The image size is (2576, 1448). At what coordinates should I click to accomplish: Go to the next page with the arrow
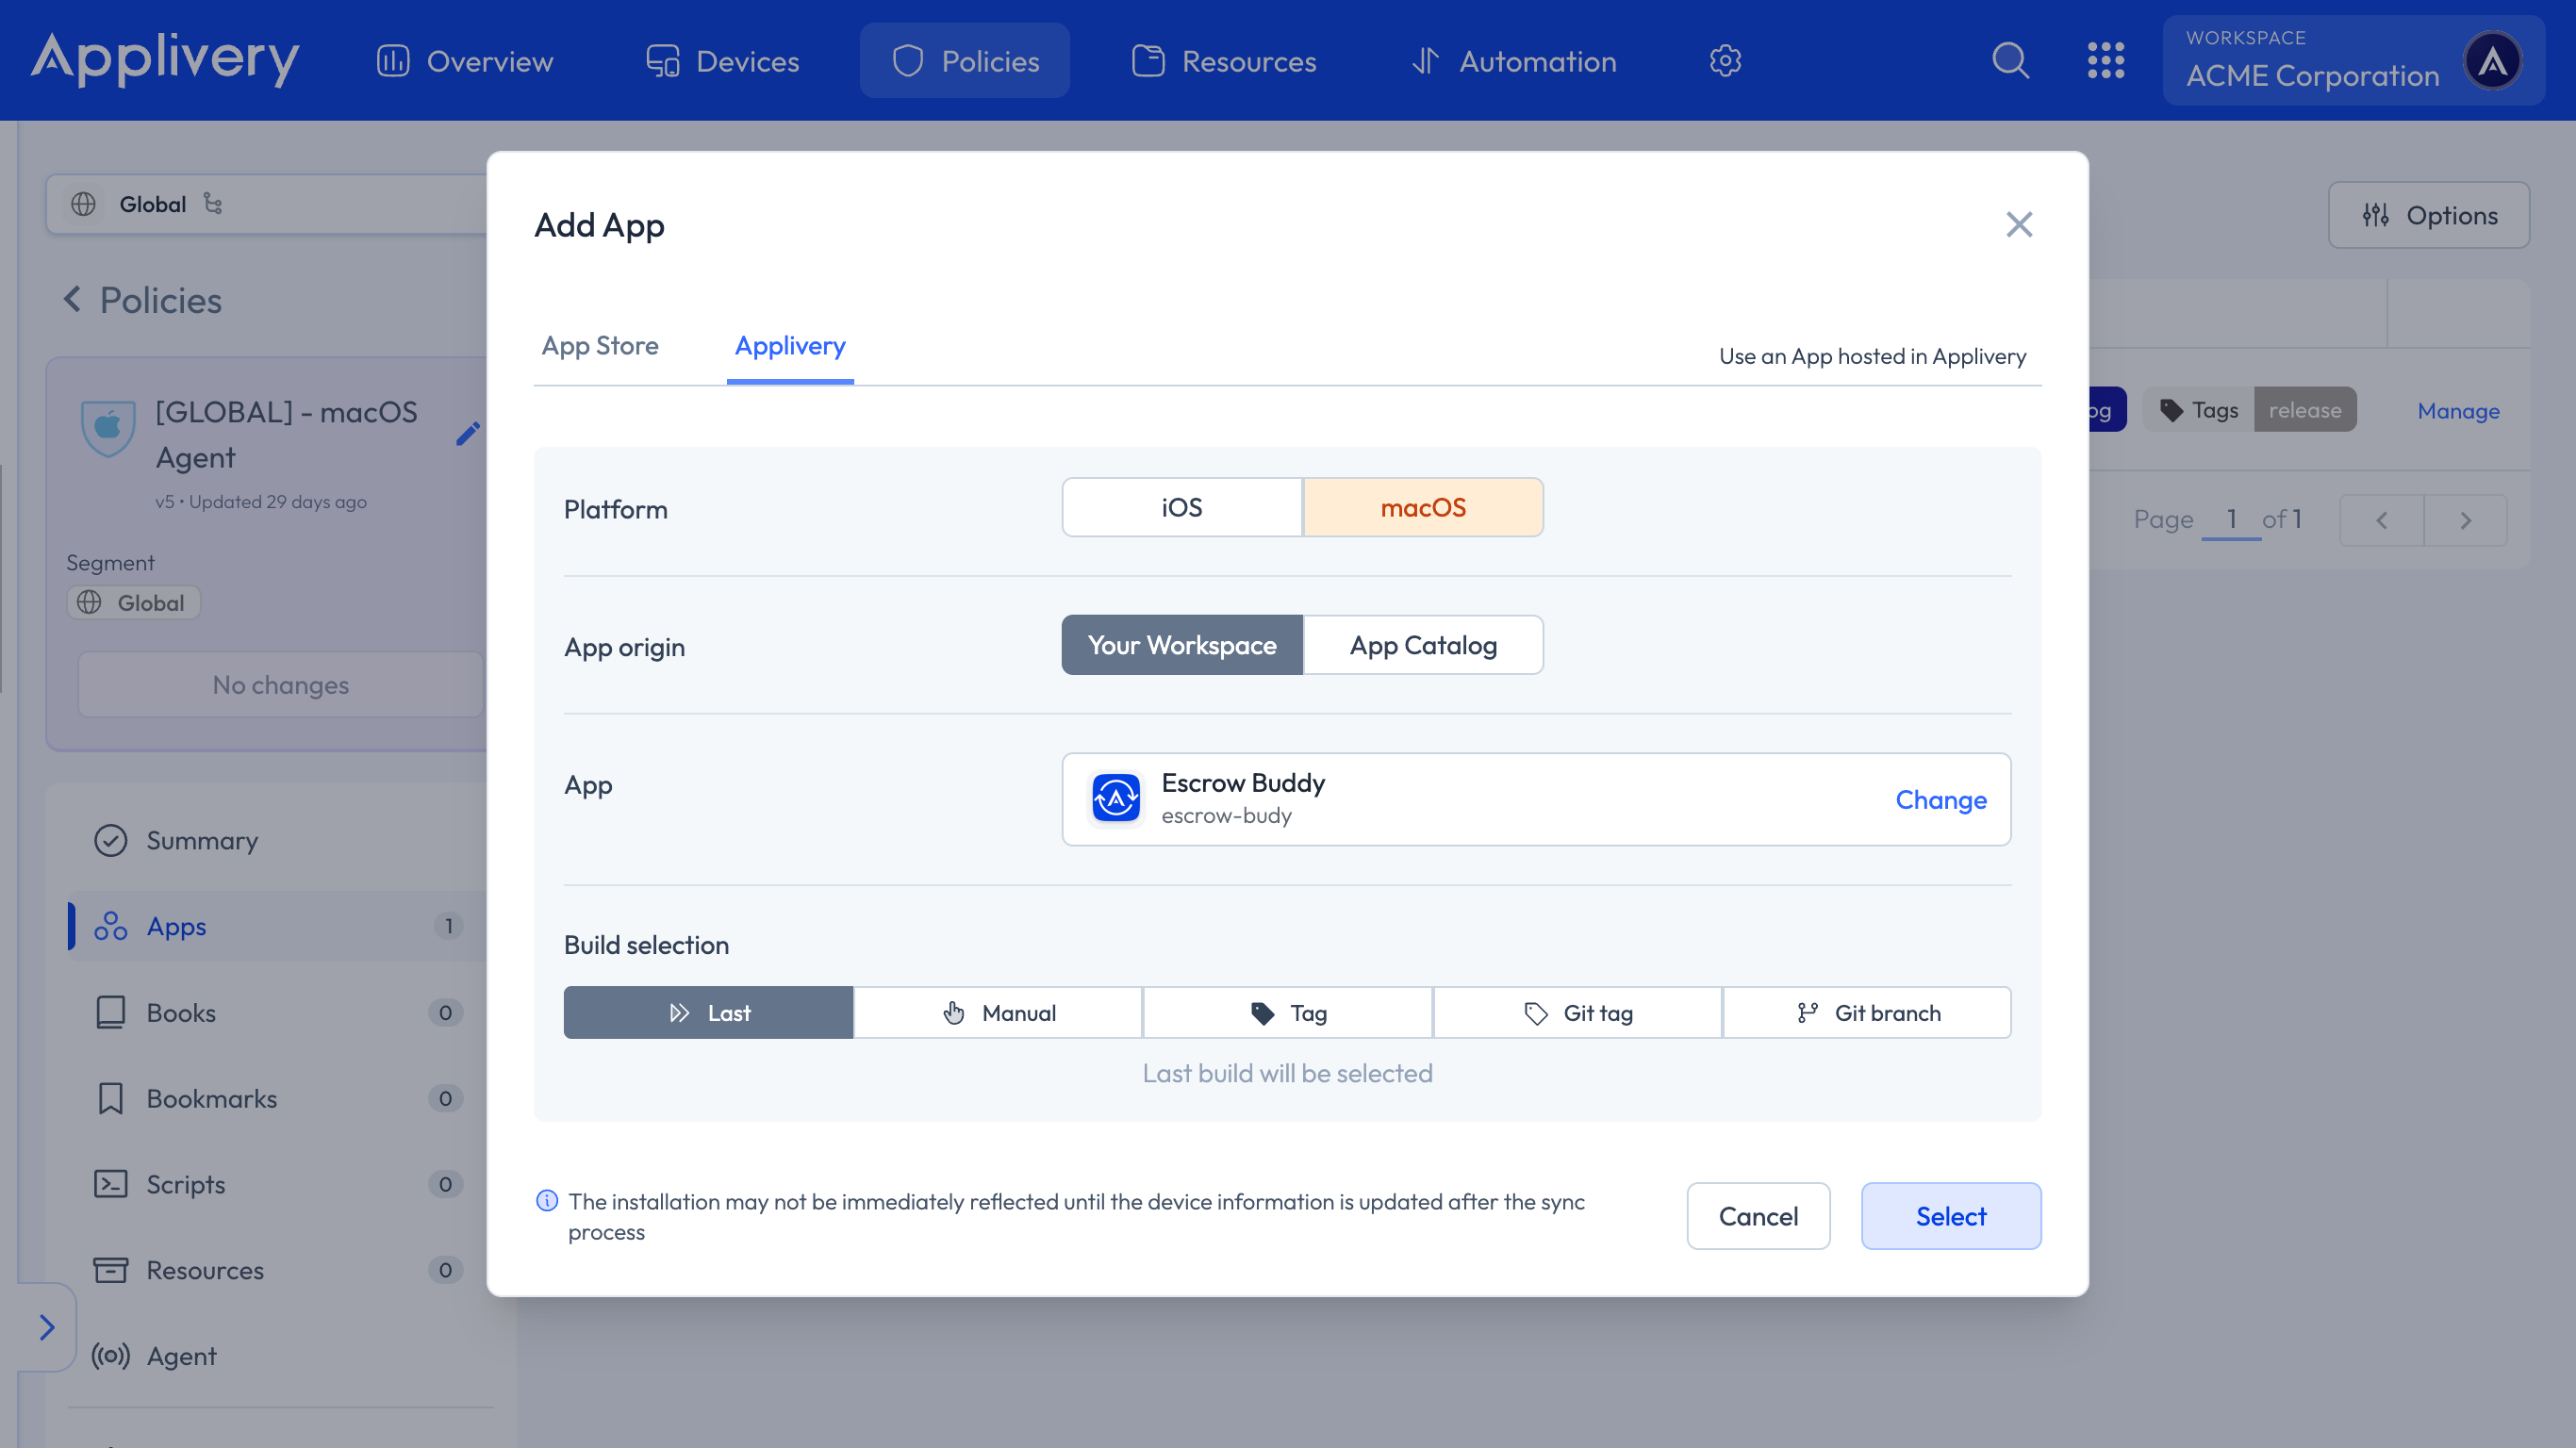click(2465, 519)
